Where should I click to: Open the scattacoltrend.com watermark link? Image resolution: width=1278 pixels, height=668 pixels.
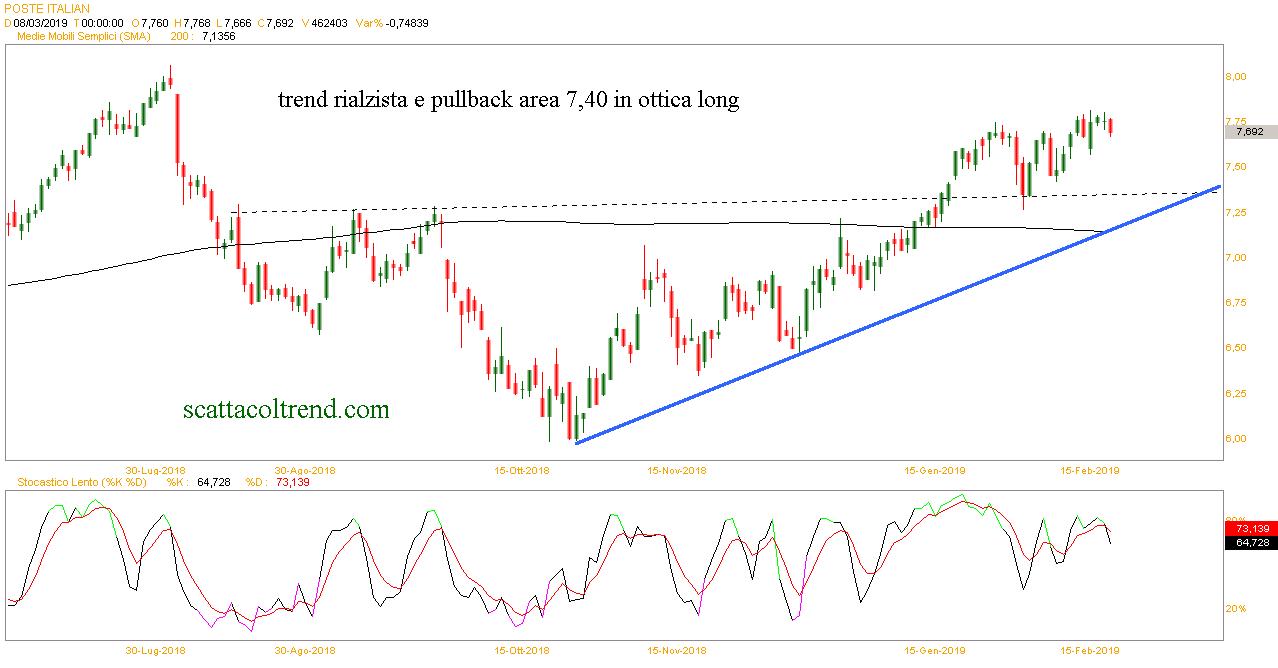click(x=286, y=409)
